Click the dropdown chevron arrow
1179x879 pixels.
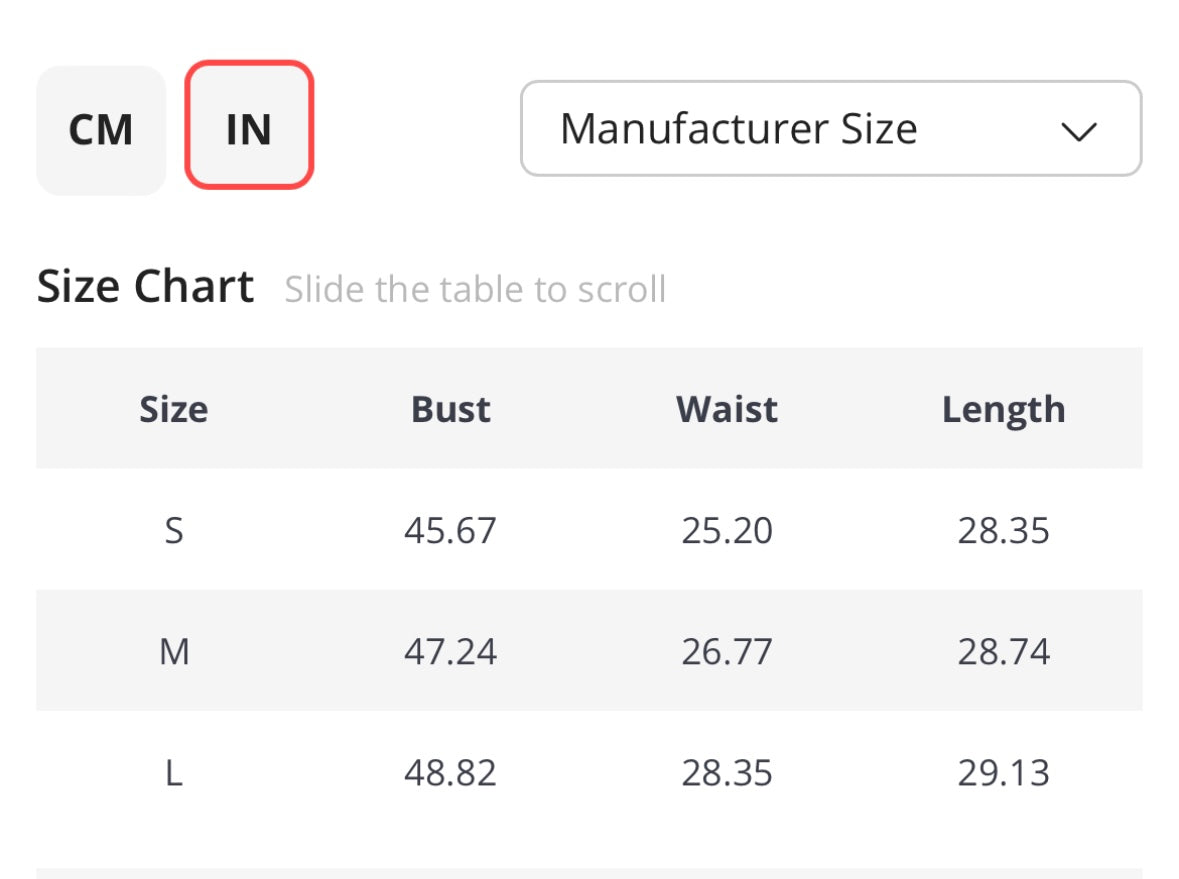click(1078, 131)
